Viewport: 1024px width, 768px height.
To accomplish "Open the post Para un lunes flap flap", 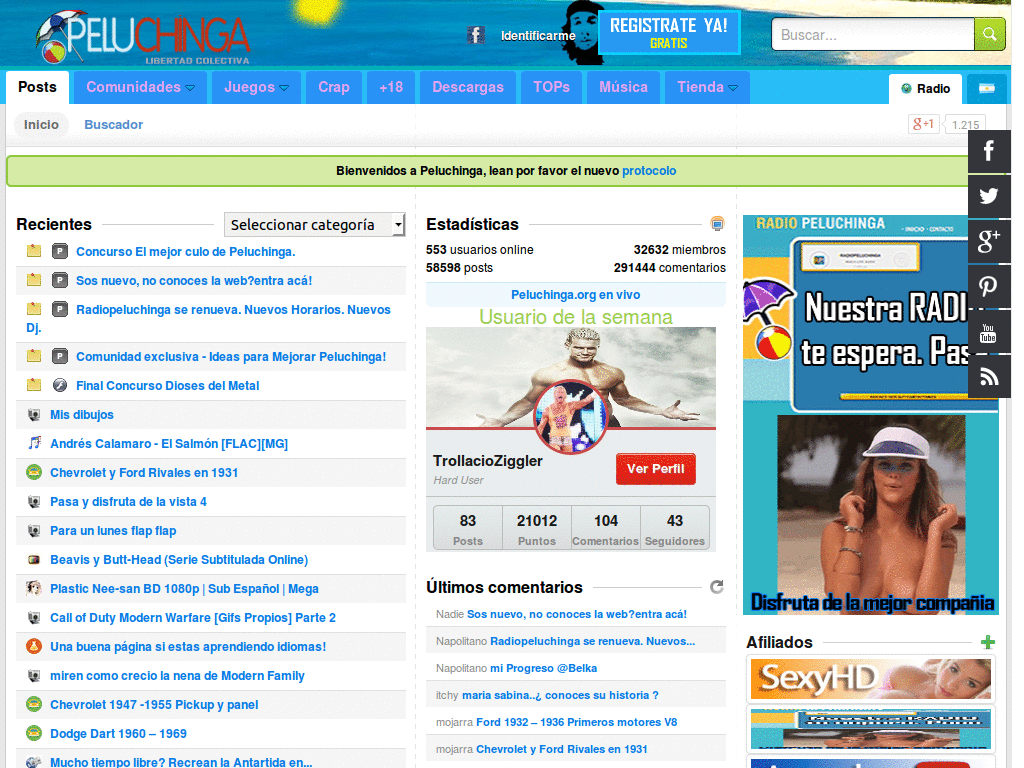I will pos(113,530).
